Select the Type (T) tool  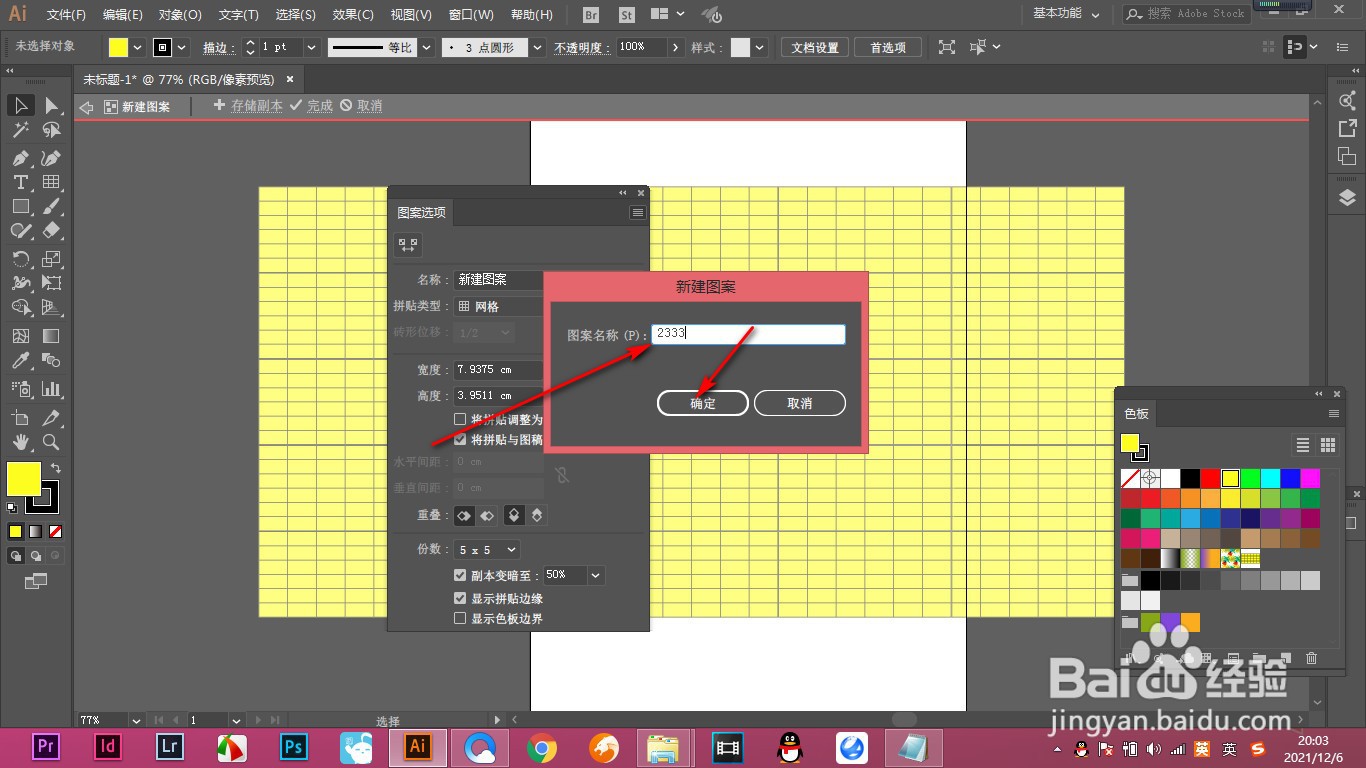[x=20, y=182]
